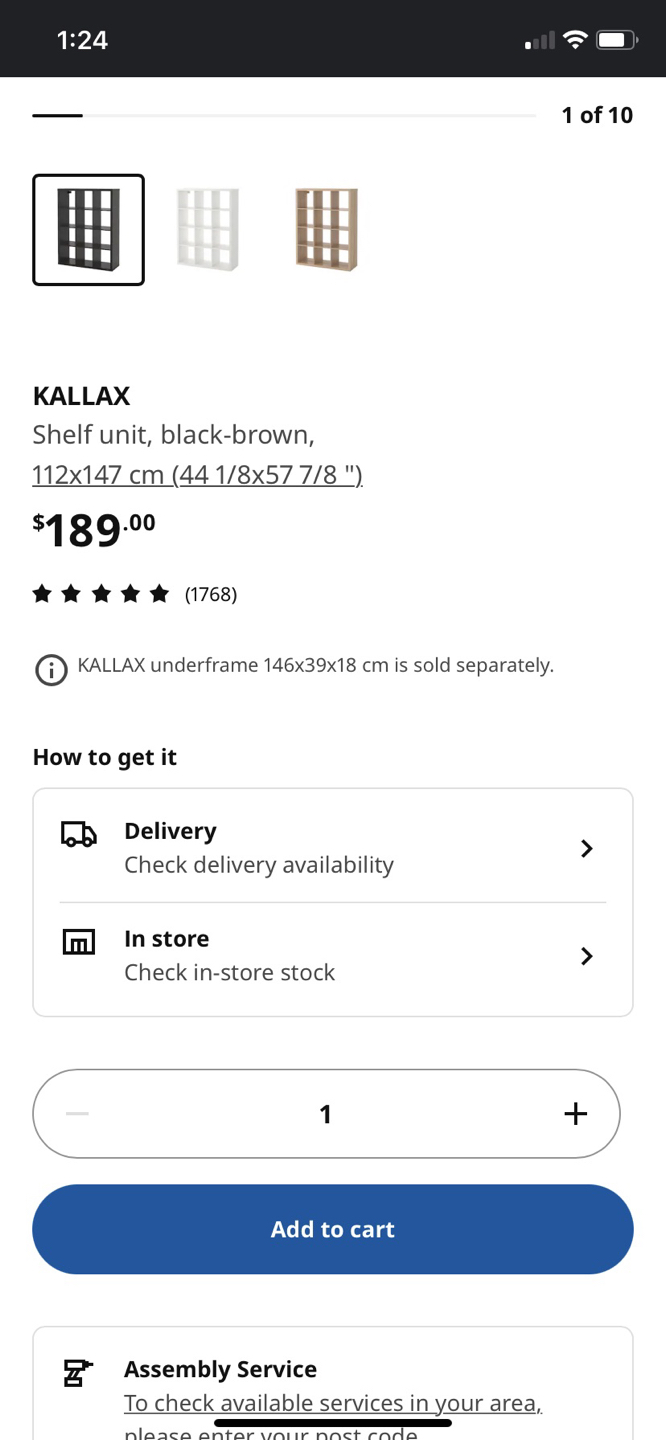
Task: Tap the Wi-Fi status icon
Action: click(x=574, y=40)
